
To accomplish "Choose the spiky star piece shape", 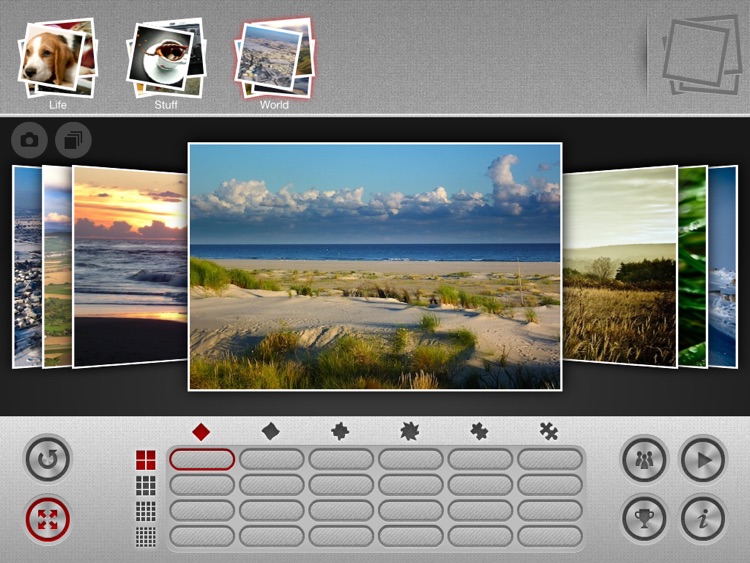I will (x=410, y=432).
